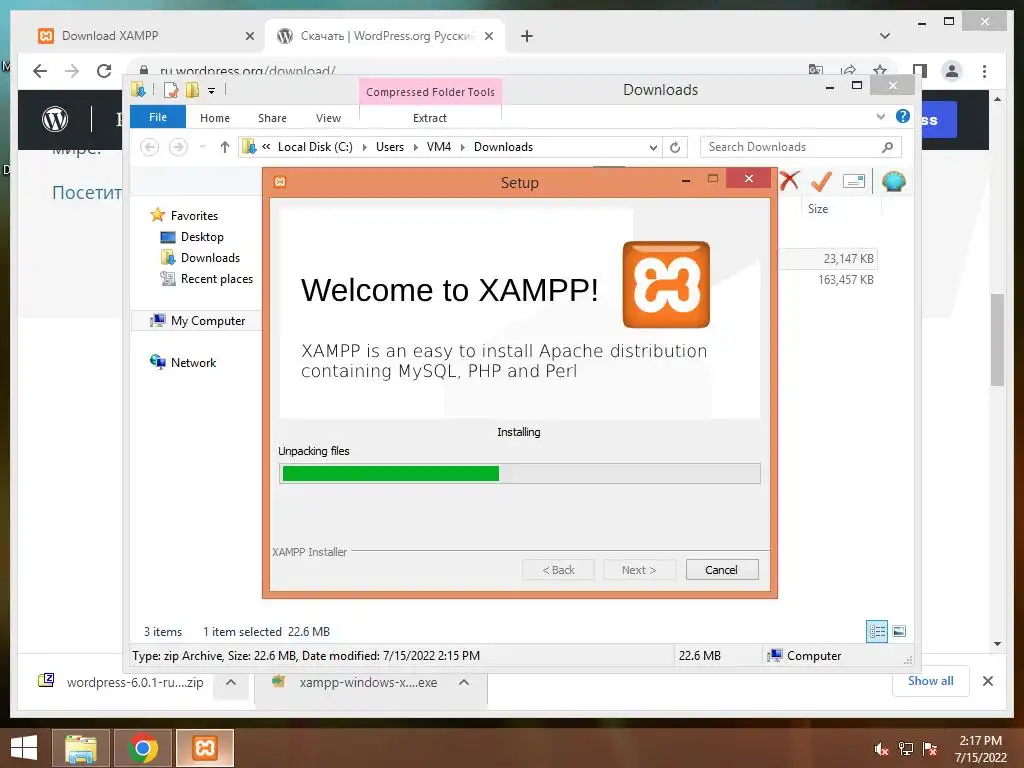
Task: Switch to the Home ribbon tab
Action: (215, 118)
